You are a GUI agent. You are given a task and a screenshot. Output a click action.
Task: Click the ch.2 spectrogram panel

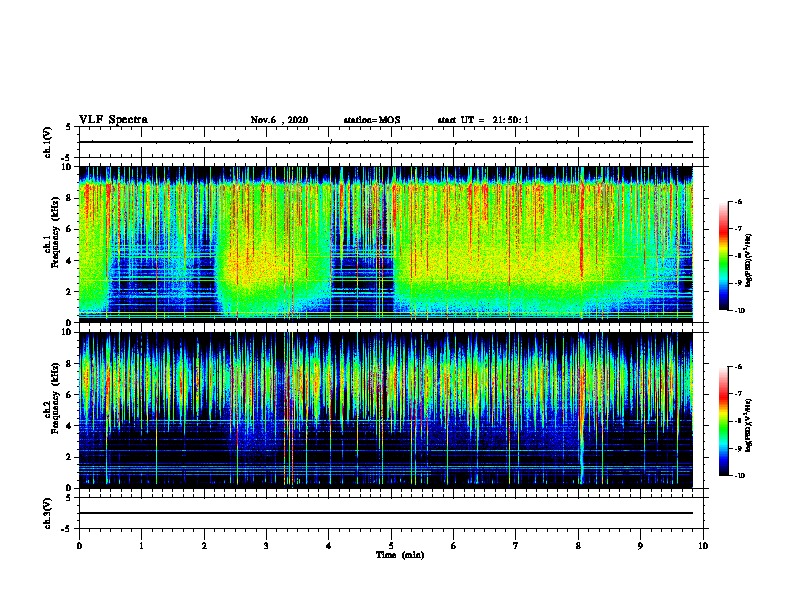pyautogui.click(x=386, y=410)
